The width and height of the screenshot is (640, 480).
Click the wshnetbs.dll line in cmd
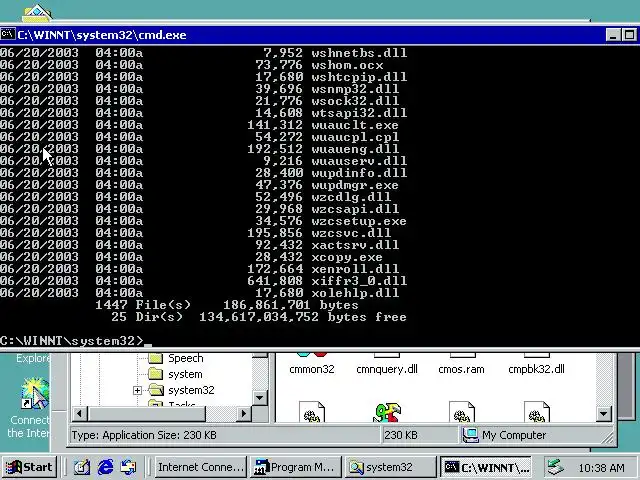(204, 53)
